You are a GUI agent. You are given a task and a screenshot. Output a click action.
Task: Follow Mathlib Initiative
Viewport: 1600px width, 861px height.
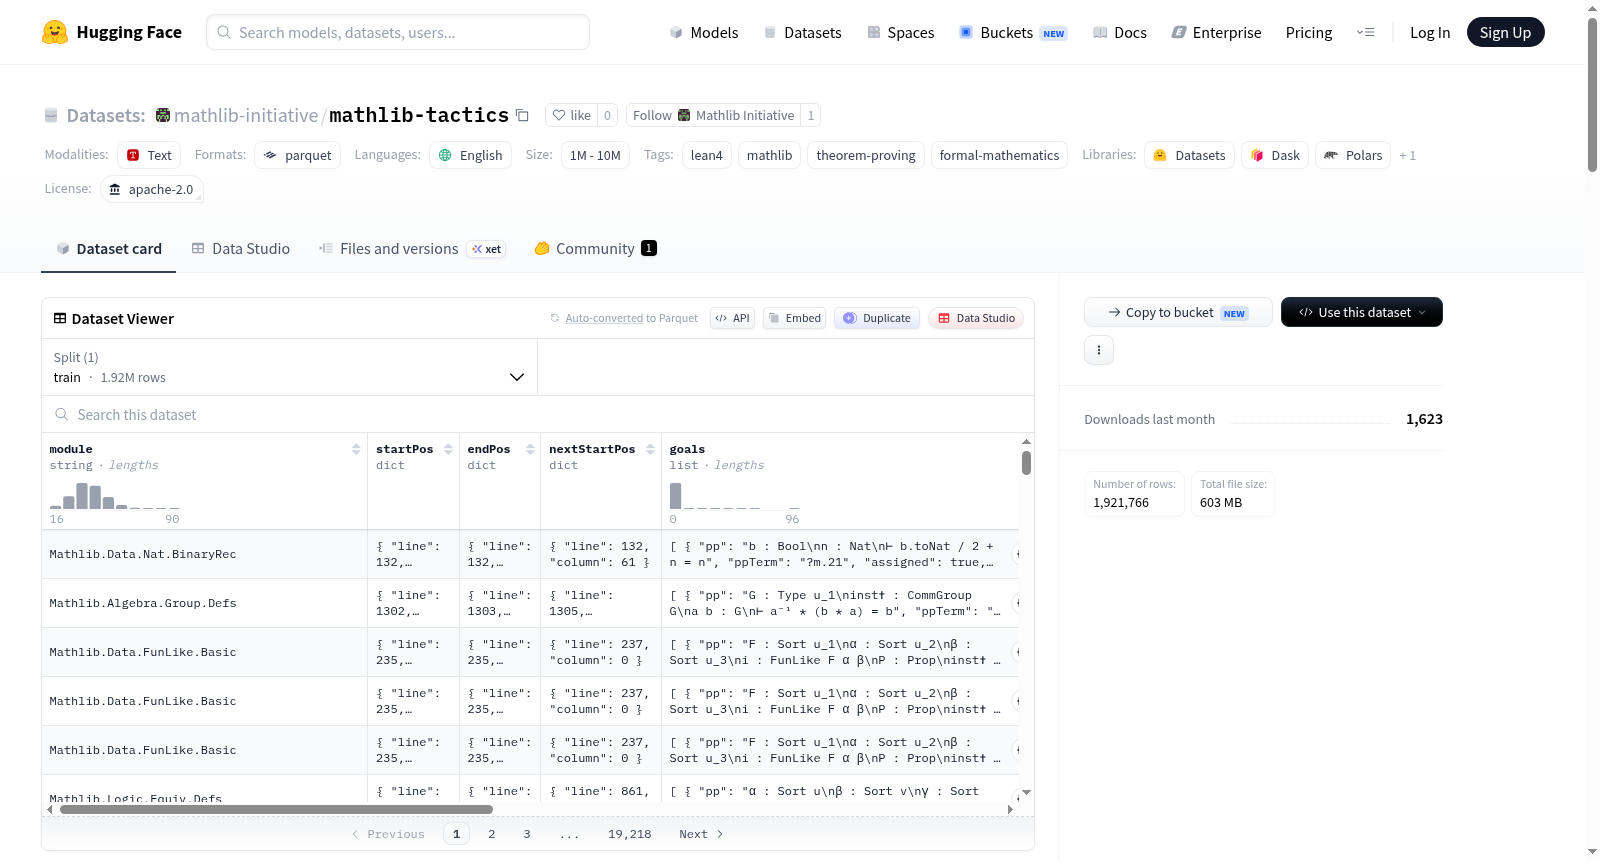tap(714, 115)
